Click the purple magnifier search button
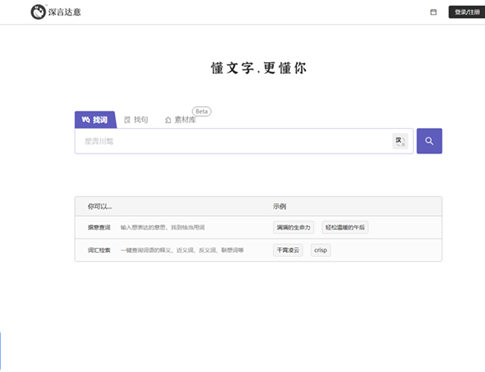The width and height of the screenshot is (485, 372). [x=429, y=141]
